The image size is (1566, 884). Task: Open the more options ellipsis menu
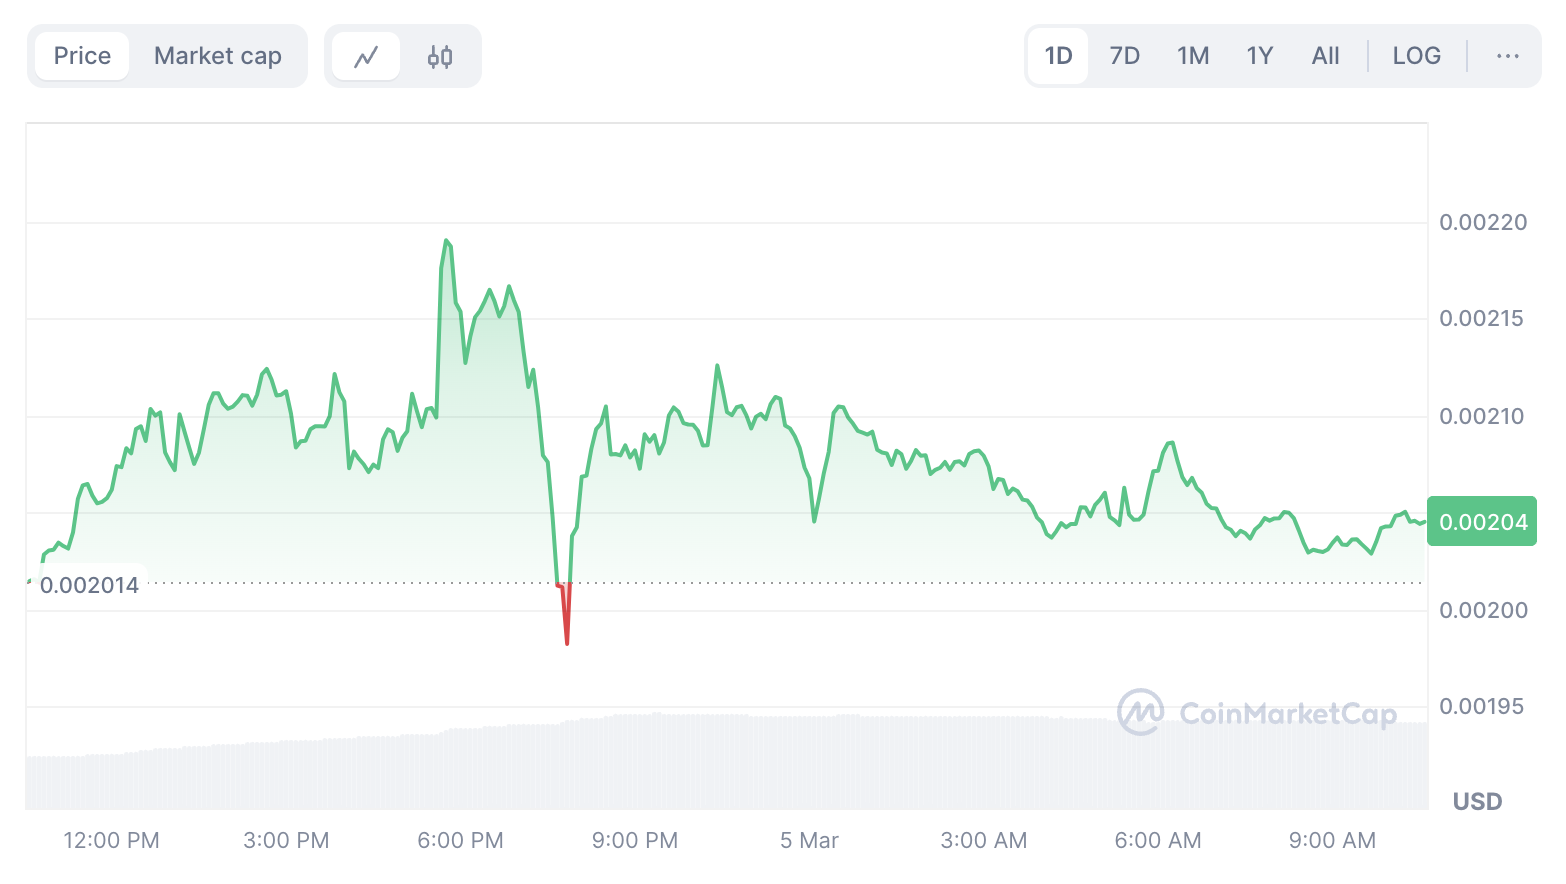pos(1507,56)
